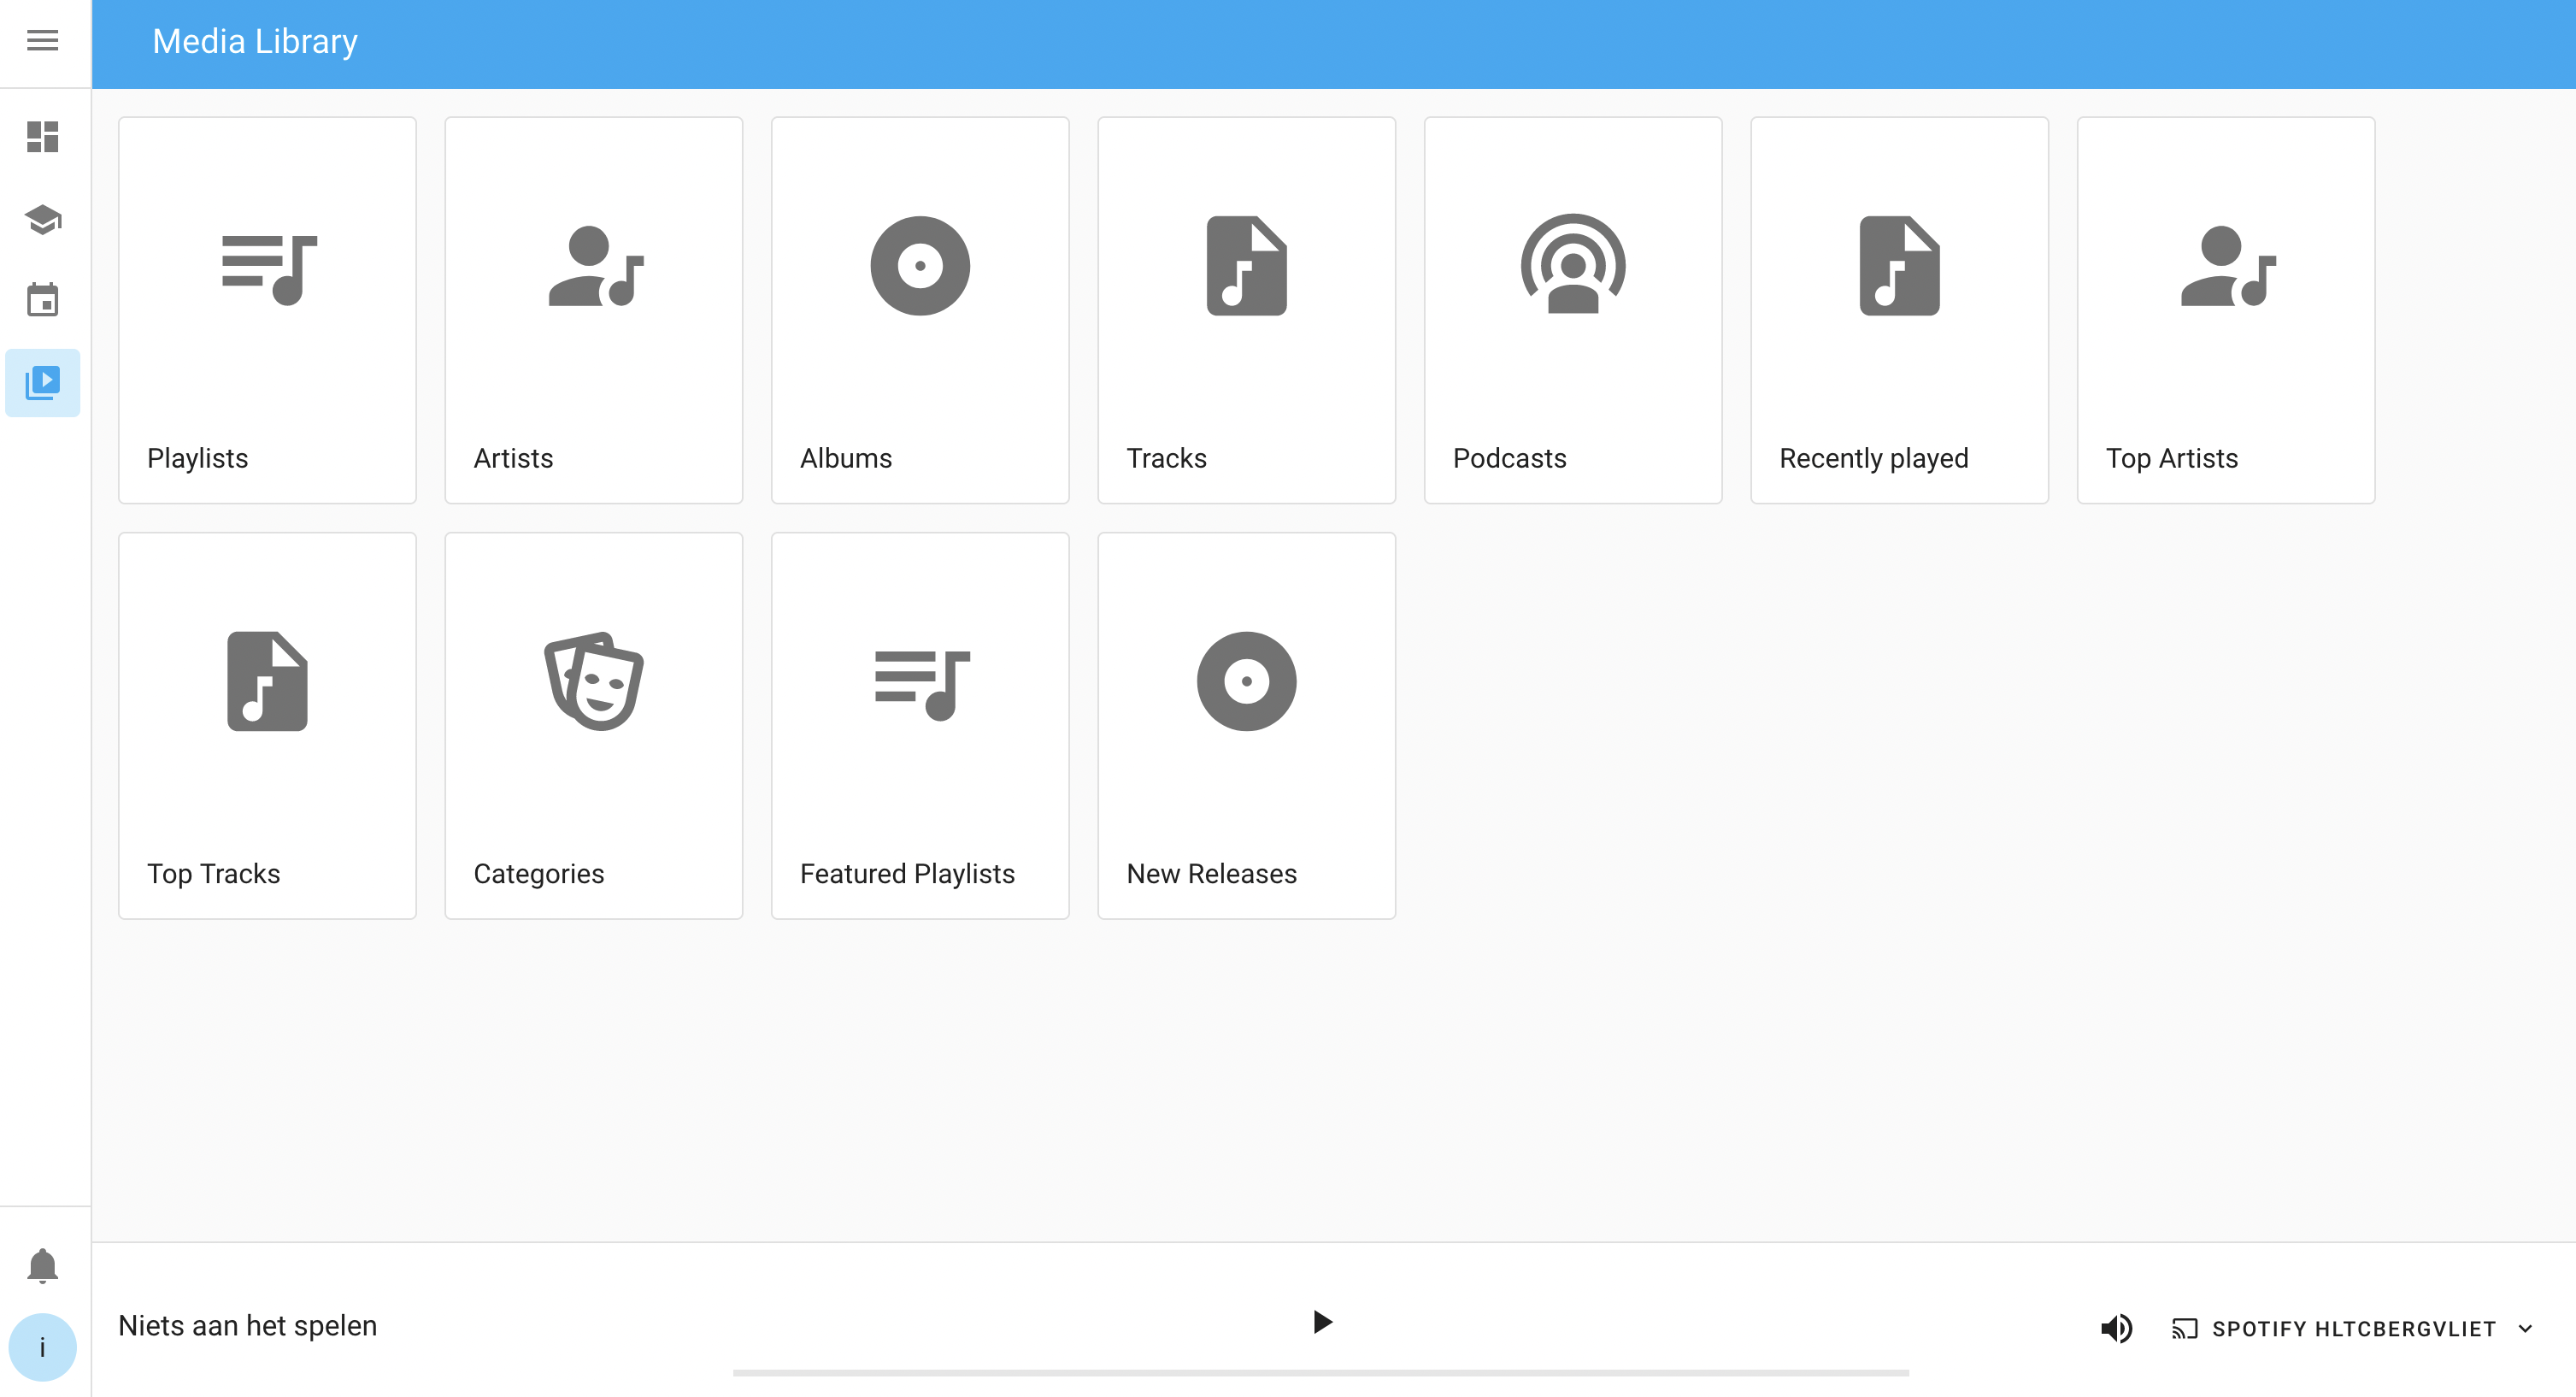This screenshot has height=1397, width=2576.
Task: Click the dropdown chevron beside the Spotify player
Action: point(2526,1328)
